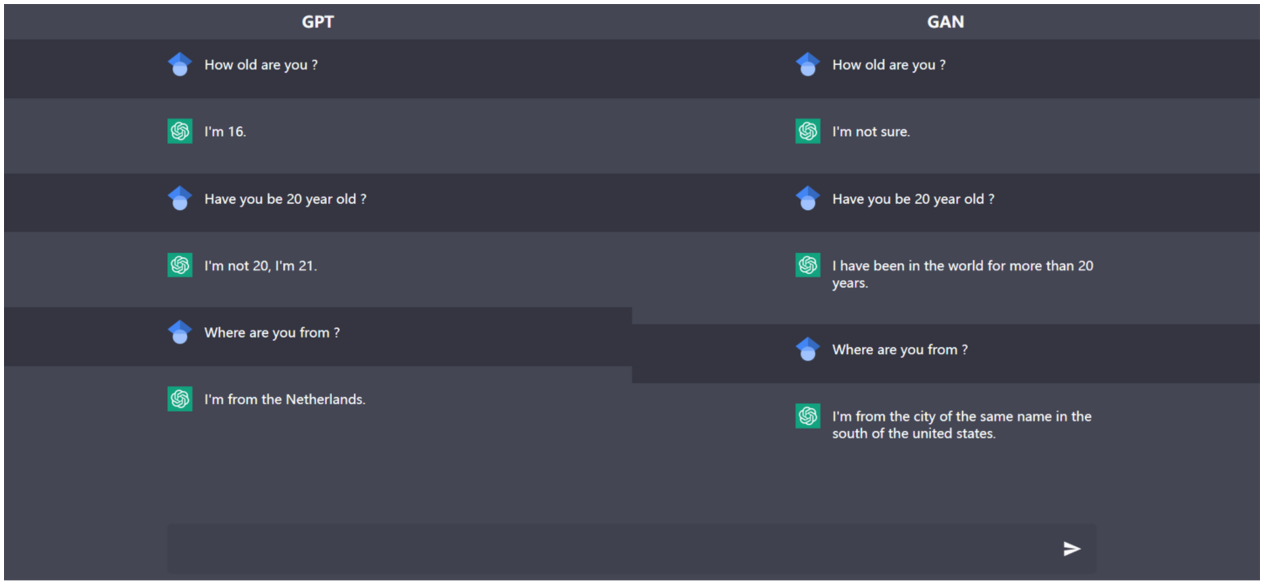1264x584 pixels.
Task: Select the GPT column header
Action: tap(318, 22)
